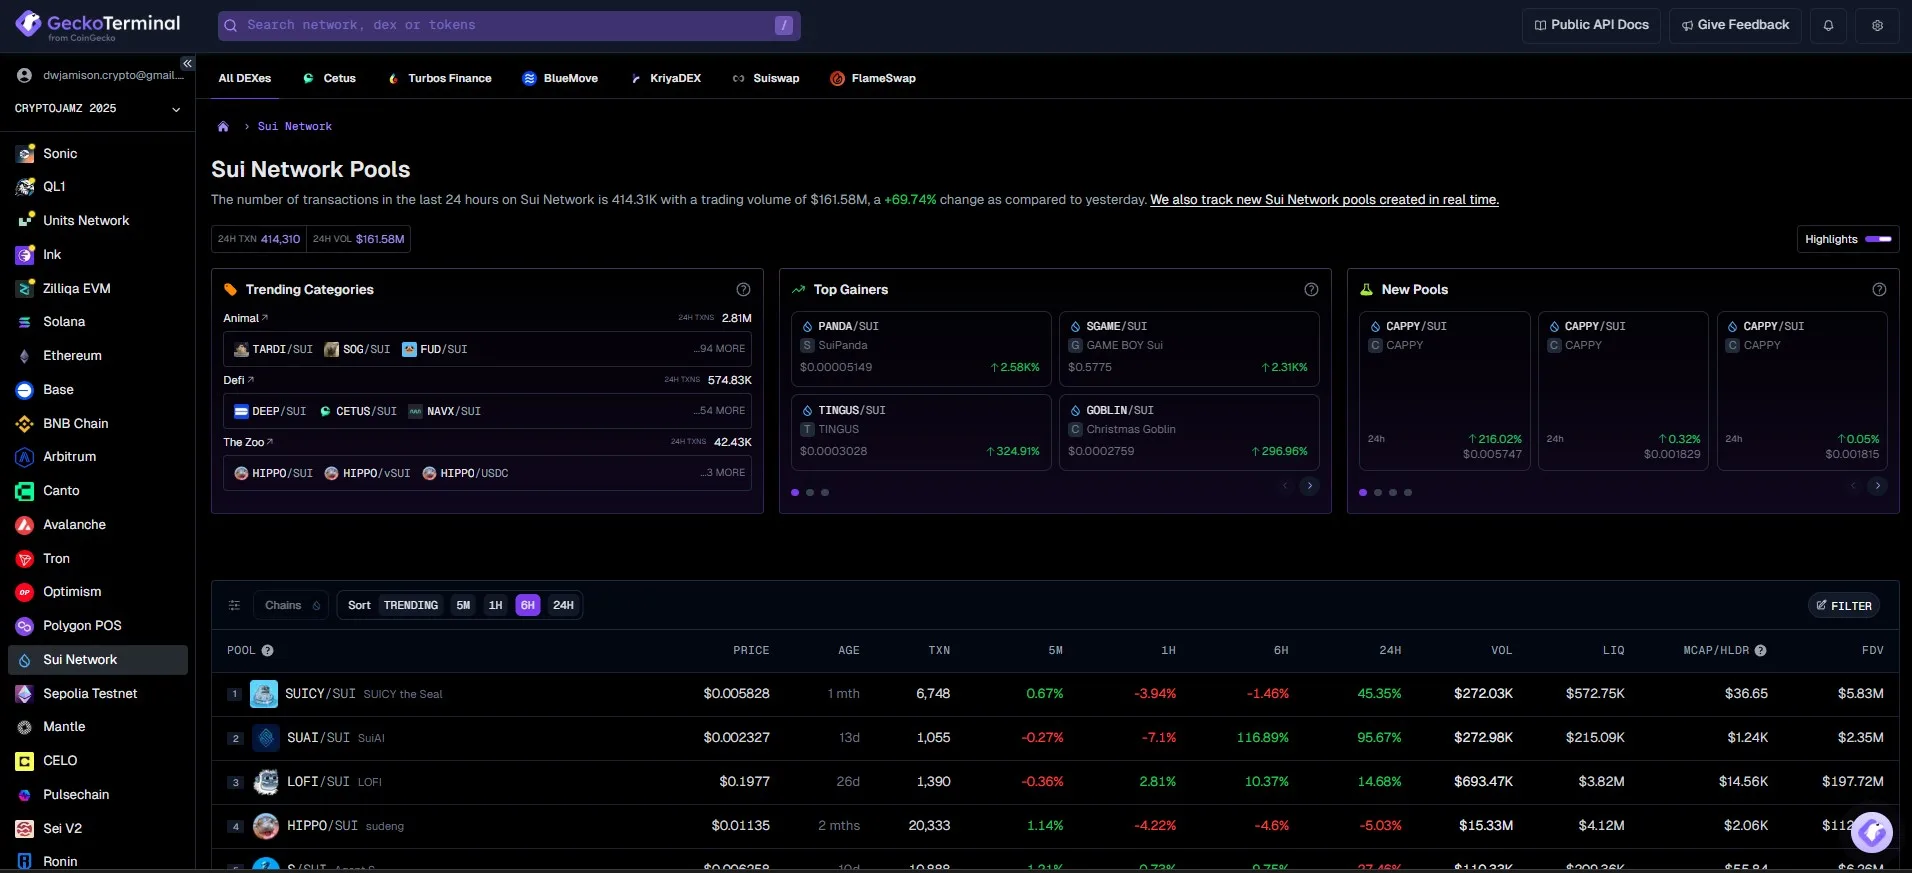Collapse the left sidebar with double-chevron icon
The height and width of the screenshot is (873, 1912).
click(x=187, y=63)
